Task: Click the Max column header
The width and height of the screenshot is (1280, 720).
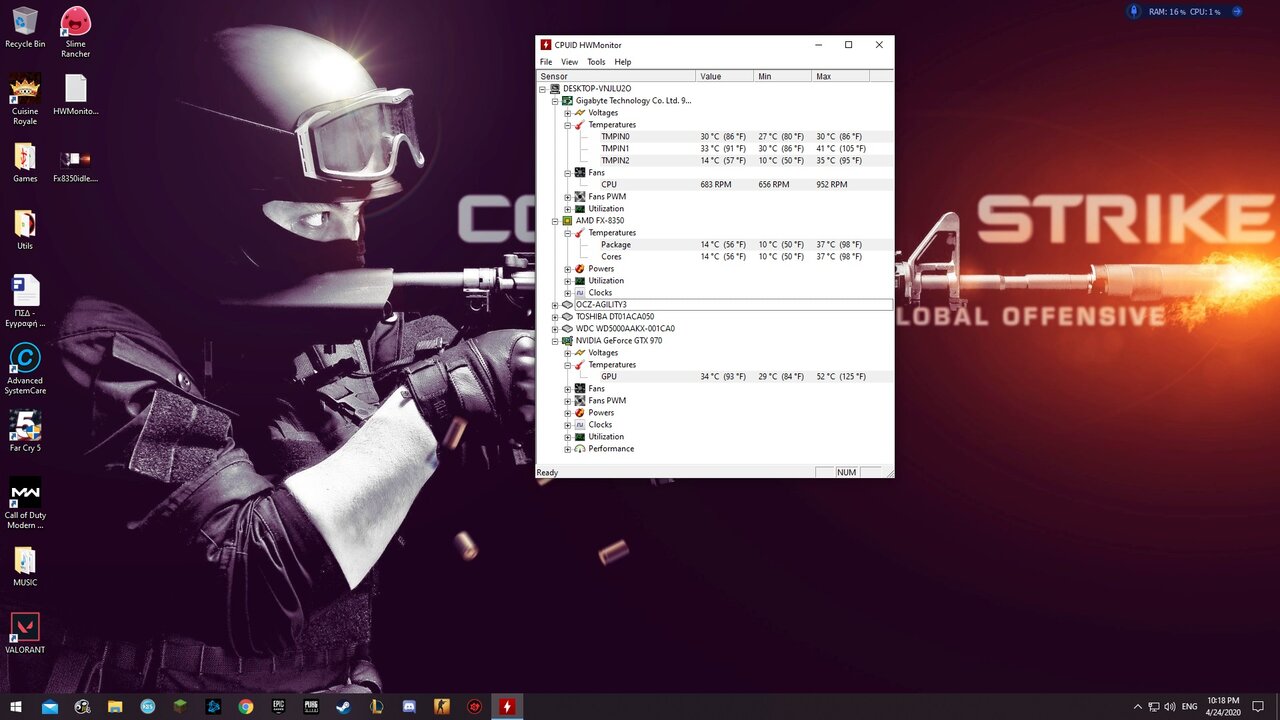Action: 840,76
